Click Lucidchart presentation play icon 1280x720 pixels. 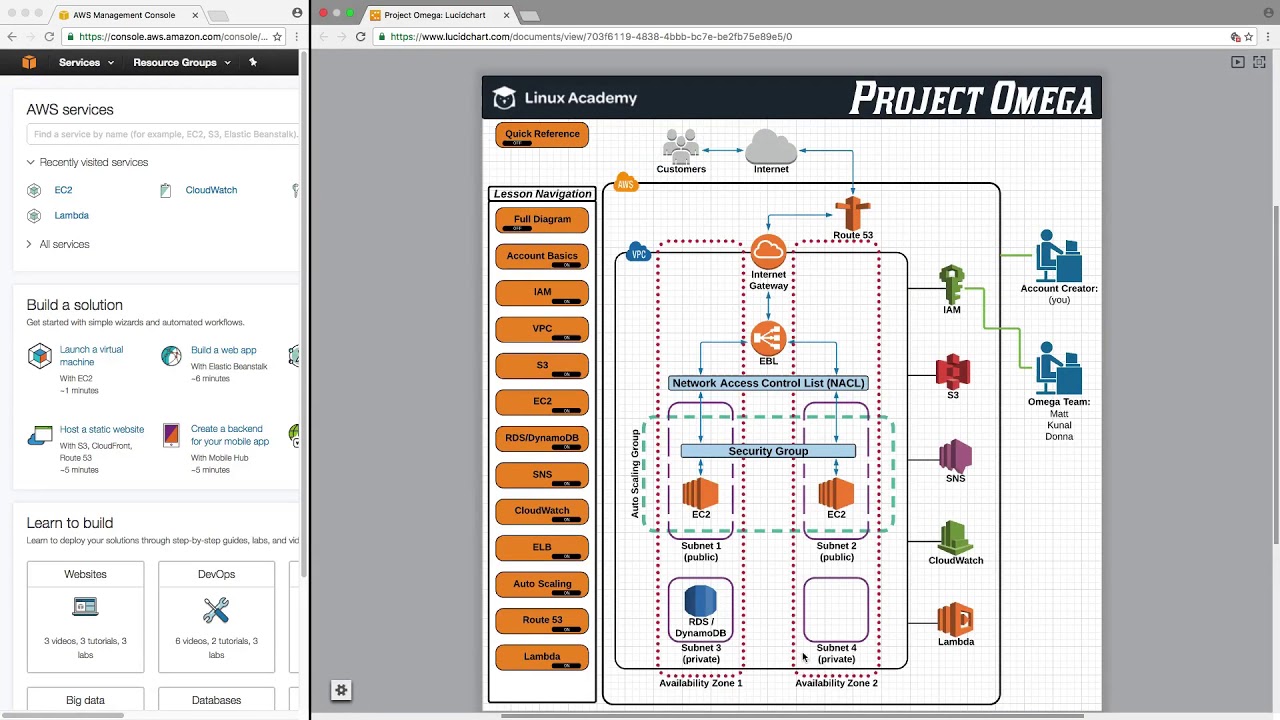coord(1238,62)
